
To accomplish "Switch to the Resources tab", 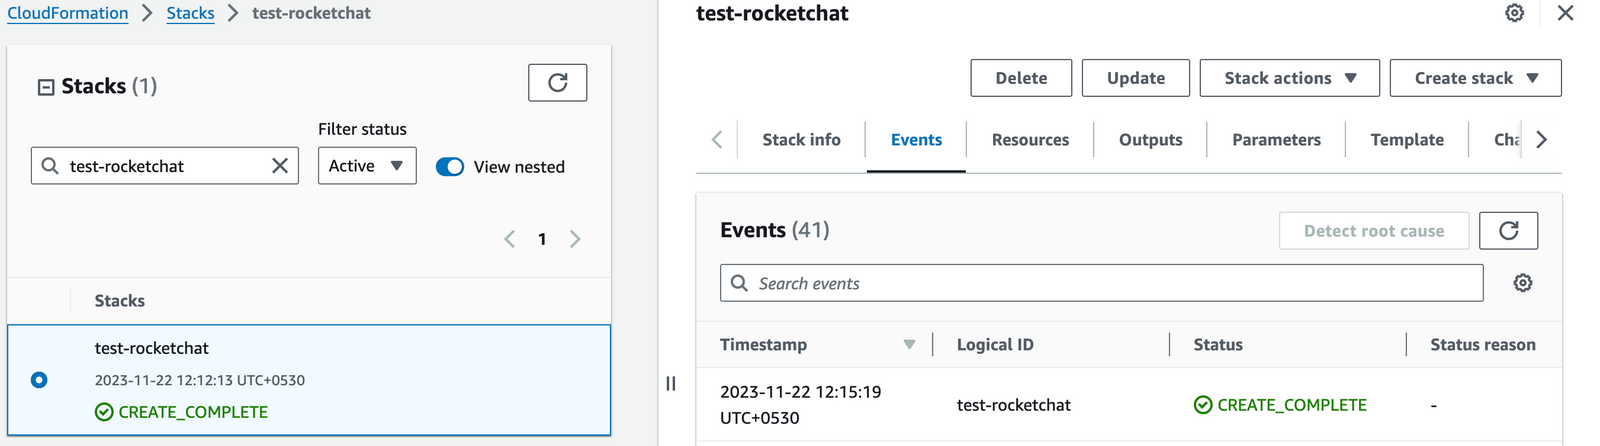I will [x=1030, y=140].
